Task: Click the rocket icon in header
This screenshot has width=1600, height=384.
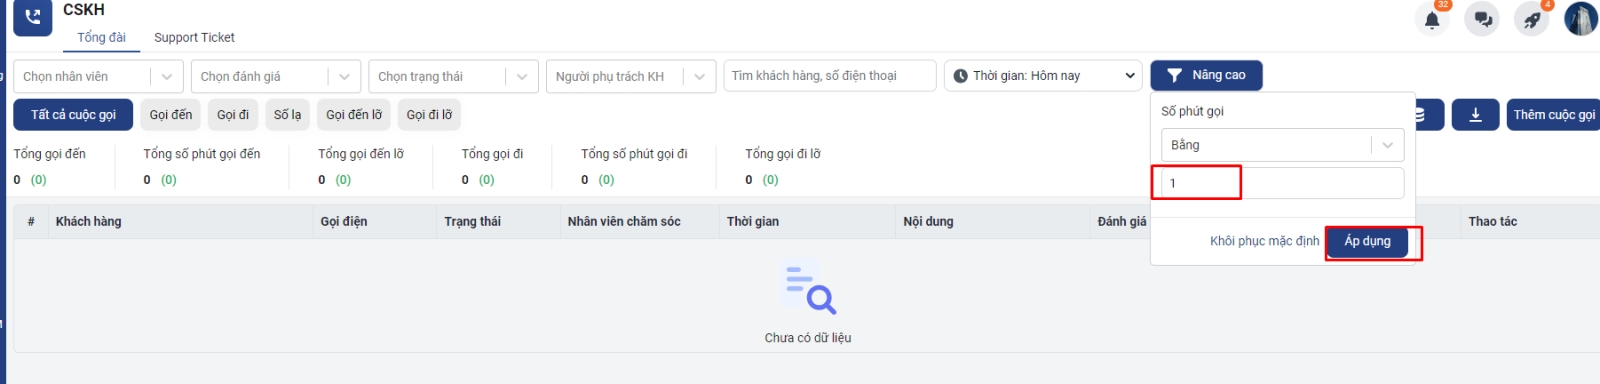Action: point(1532,19)
